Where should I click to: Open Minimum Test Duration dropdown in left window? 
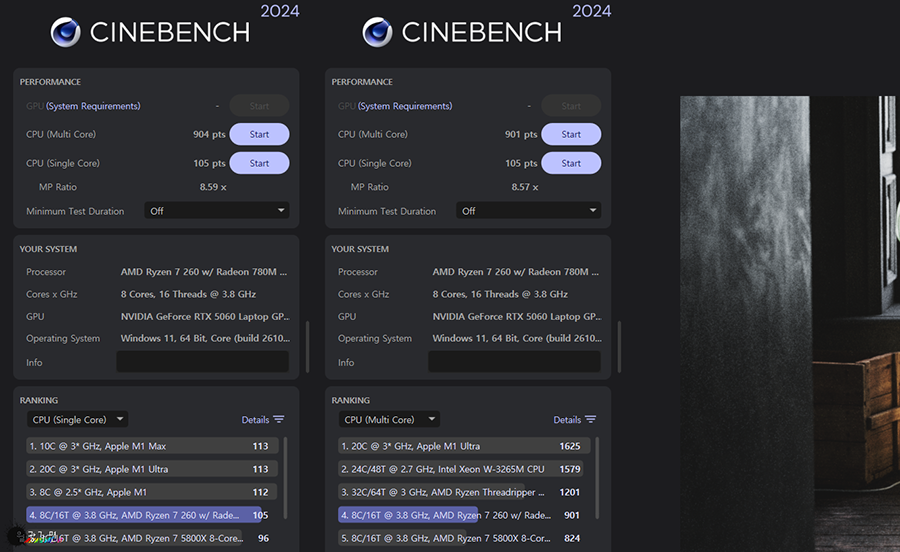[x=216, y=211]
